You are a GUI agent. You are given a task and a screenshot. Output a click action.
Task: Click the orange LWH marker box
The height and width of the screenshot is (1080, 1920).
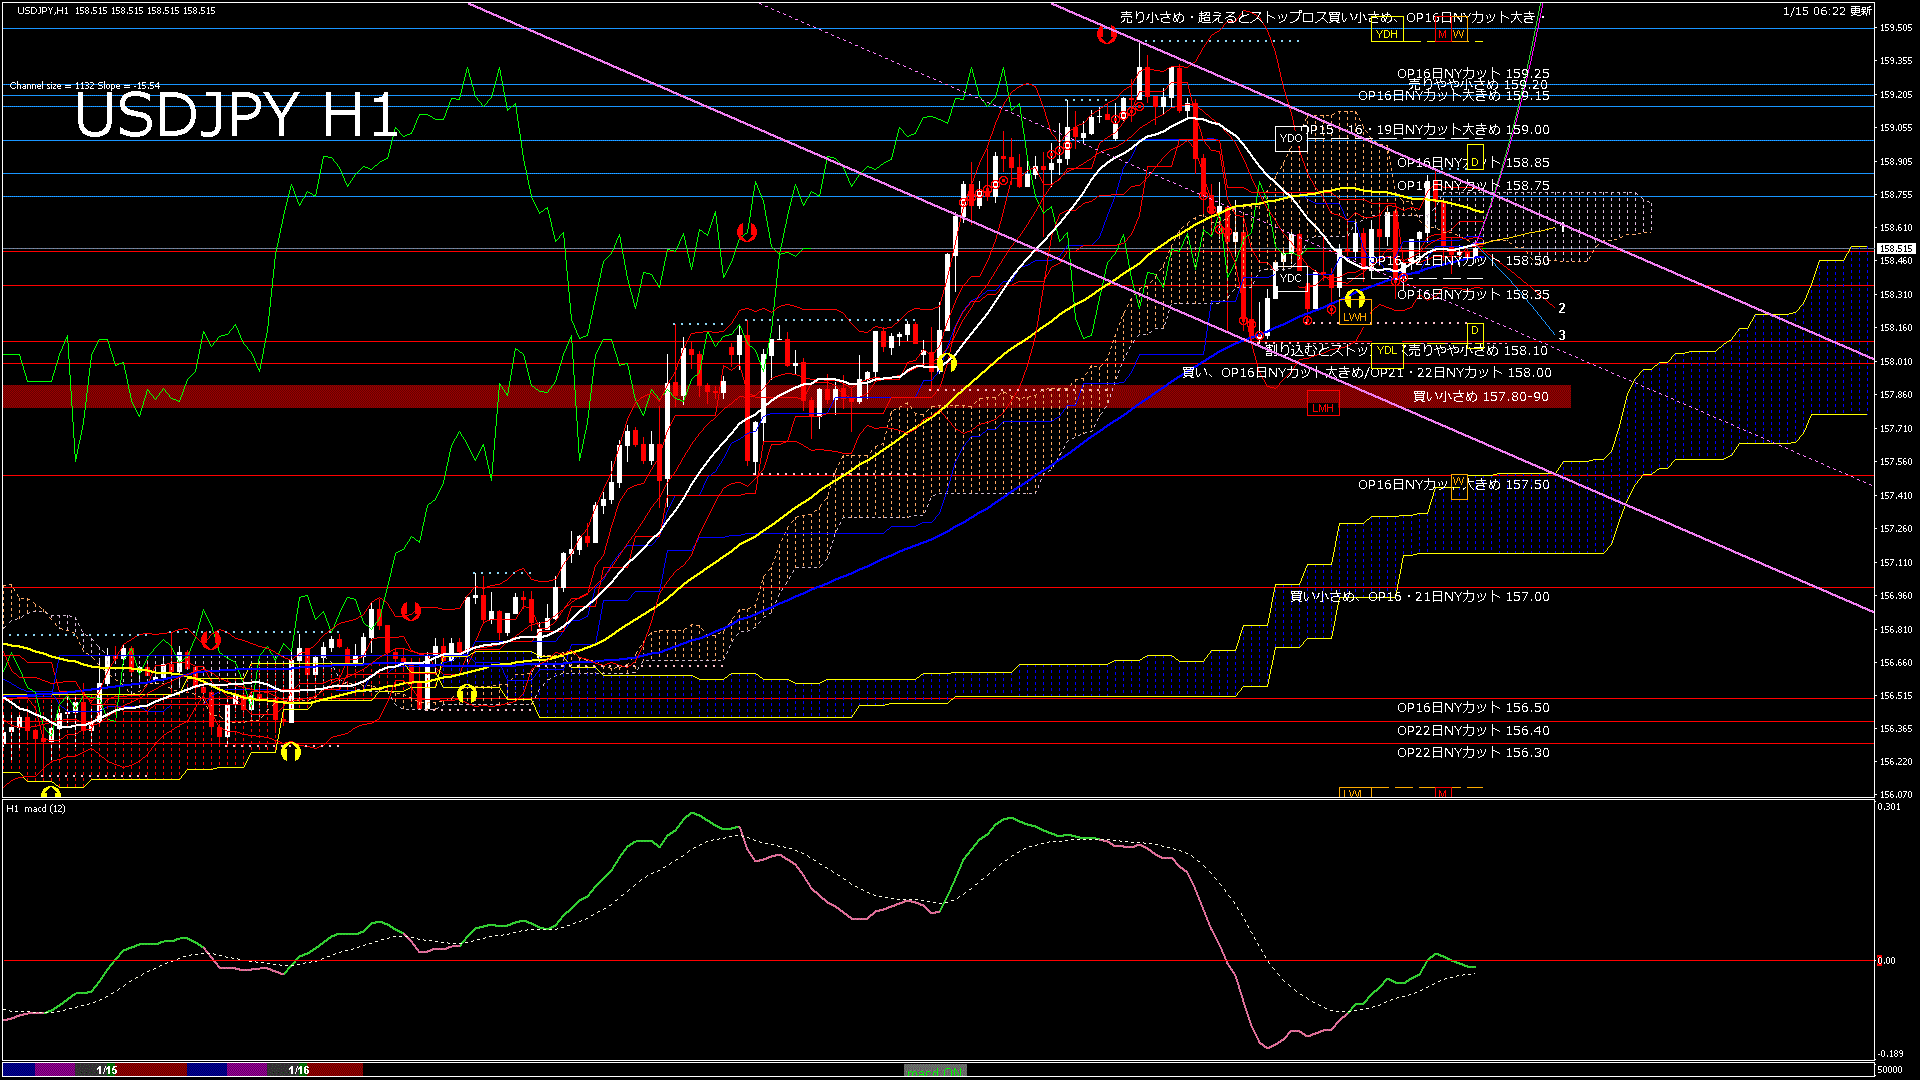pos(1355,312)
